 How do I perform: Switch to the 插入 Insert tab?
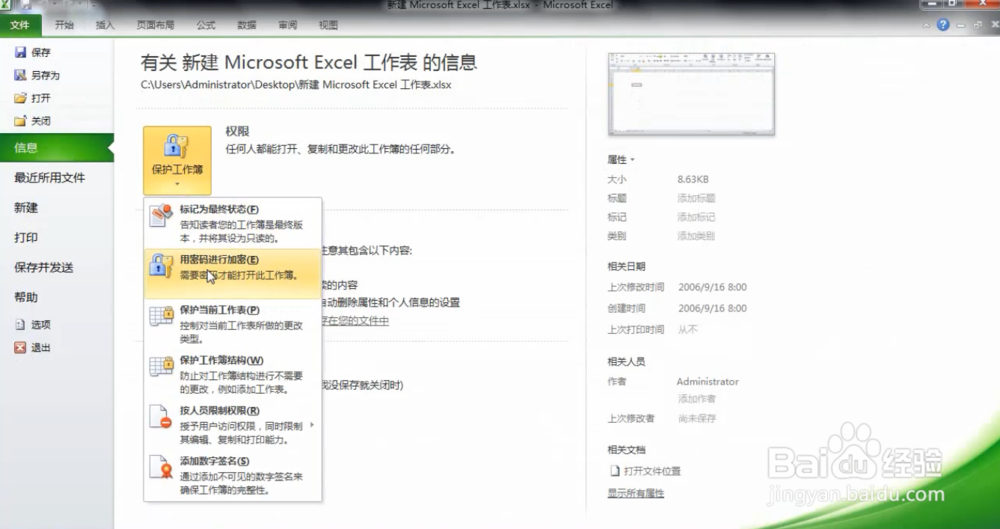105,26
